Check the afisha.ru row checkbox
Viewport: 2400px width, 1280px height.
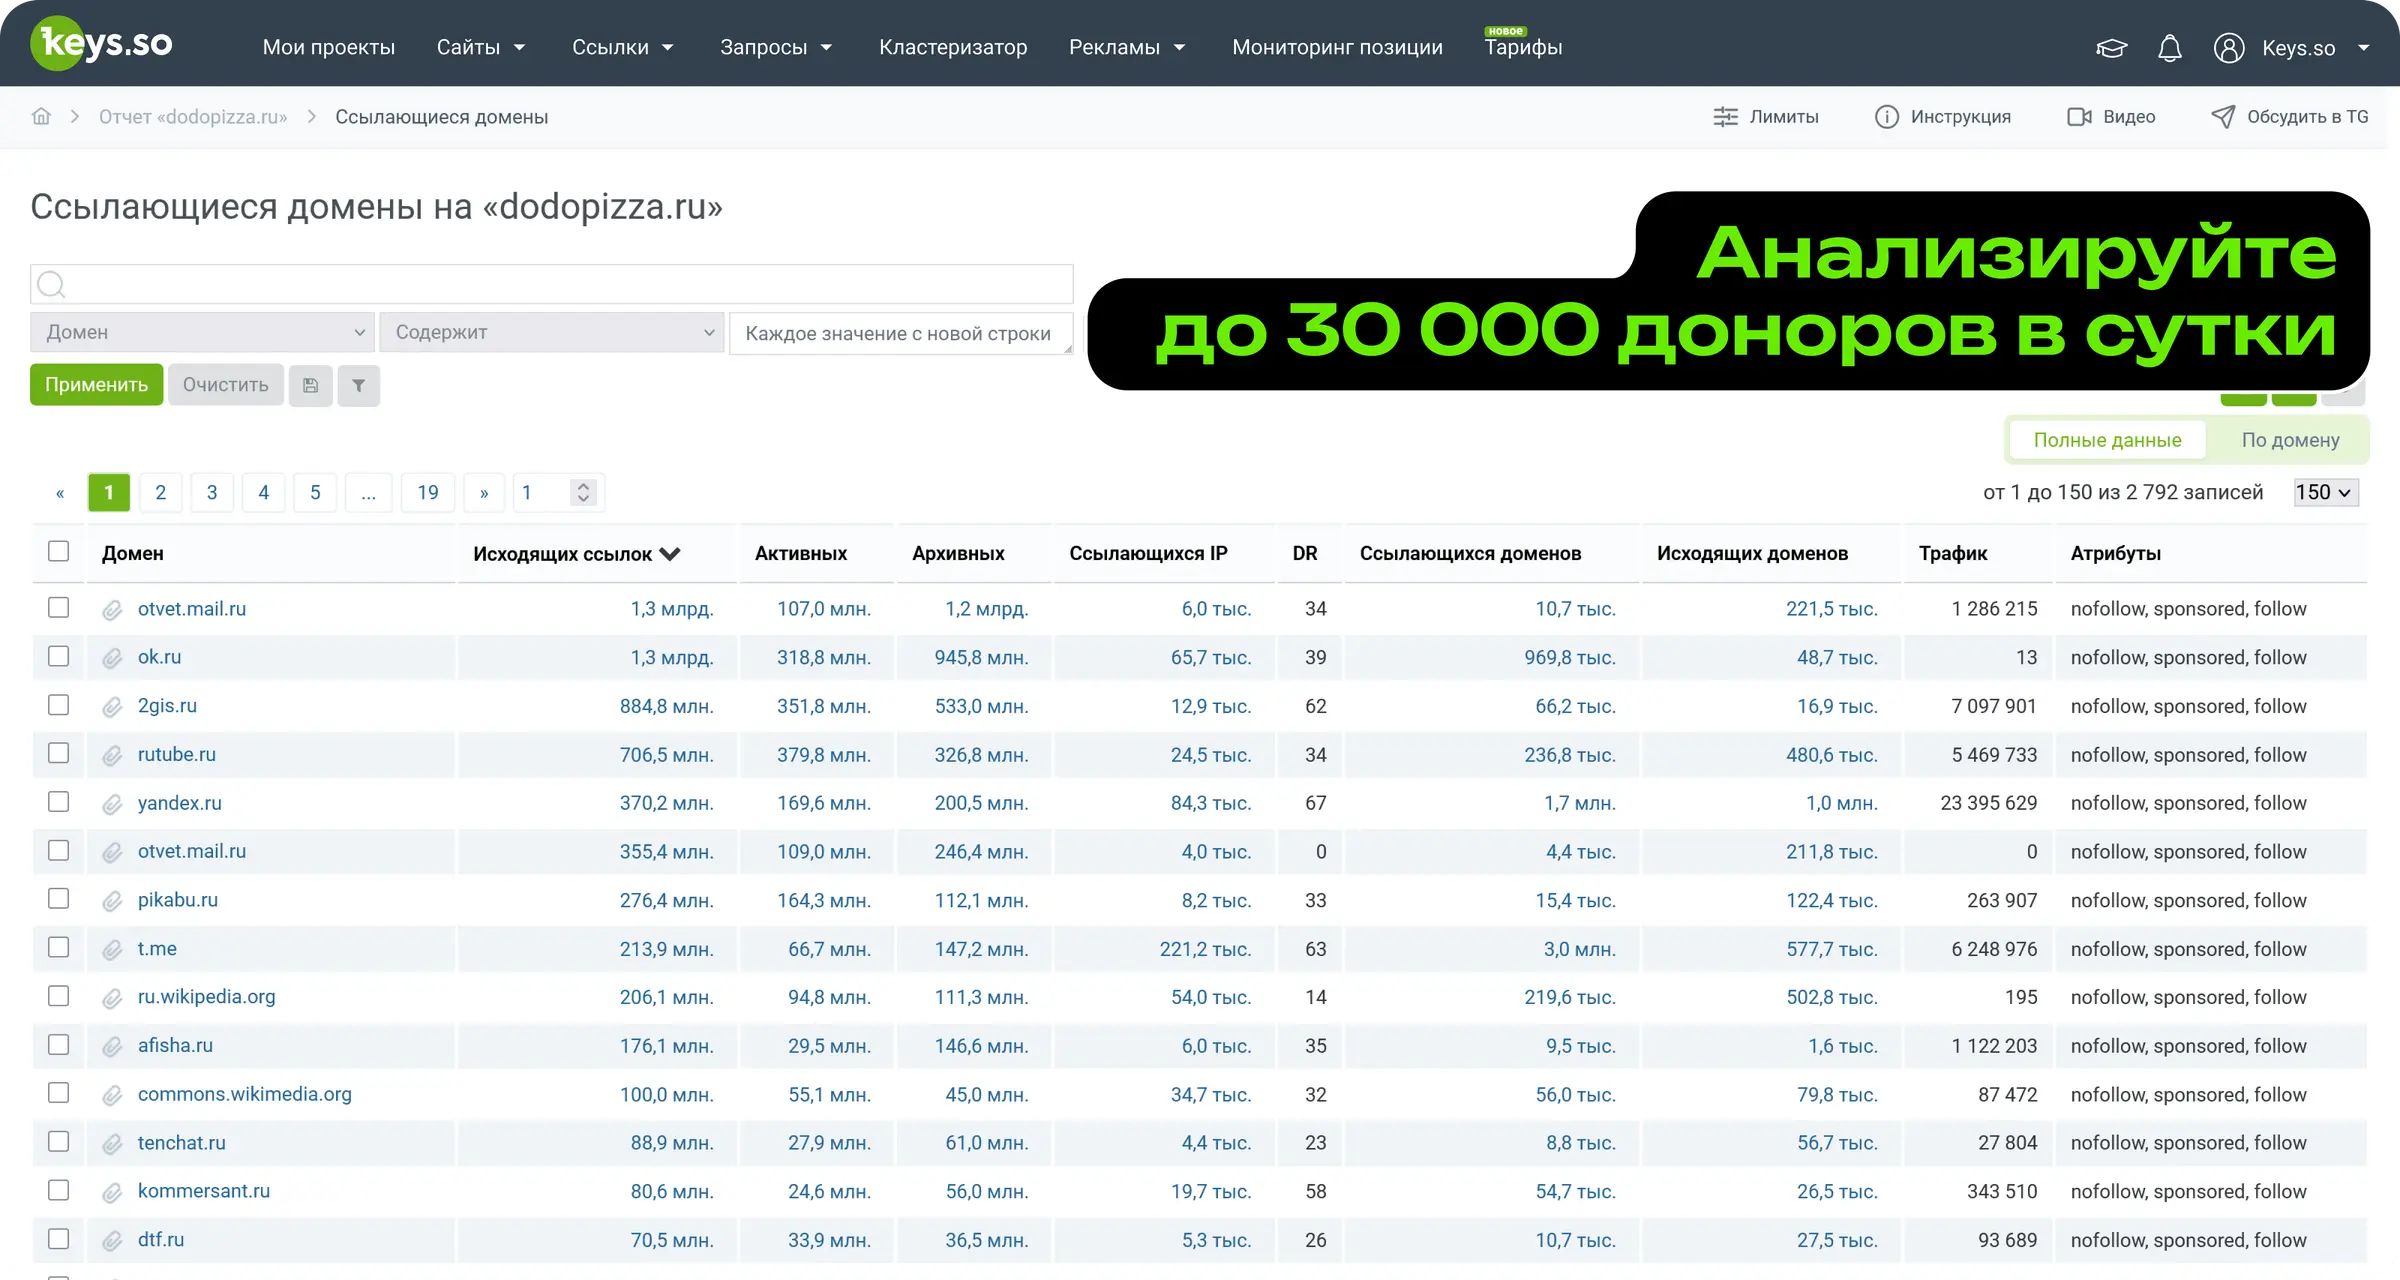[59, 1044]
